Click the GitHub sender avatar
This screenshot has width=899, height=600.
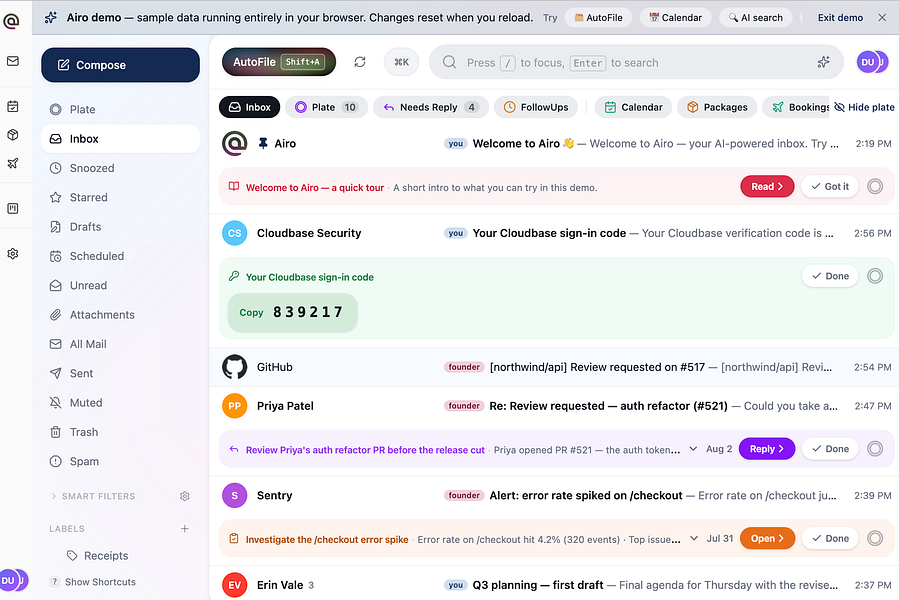(234, 367)
